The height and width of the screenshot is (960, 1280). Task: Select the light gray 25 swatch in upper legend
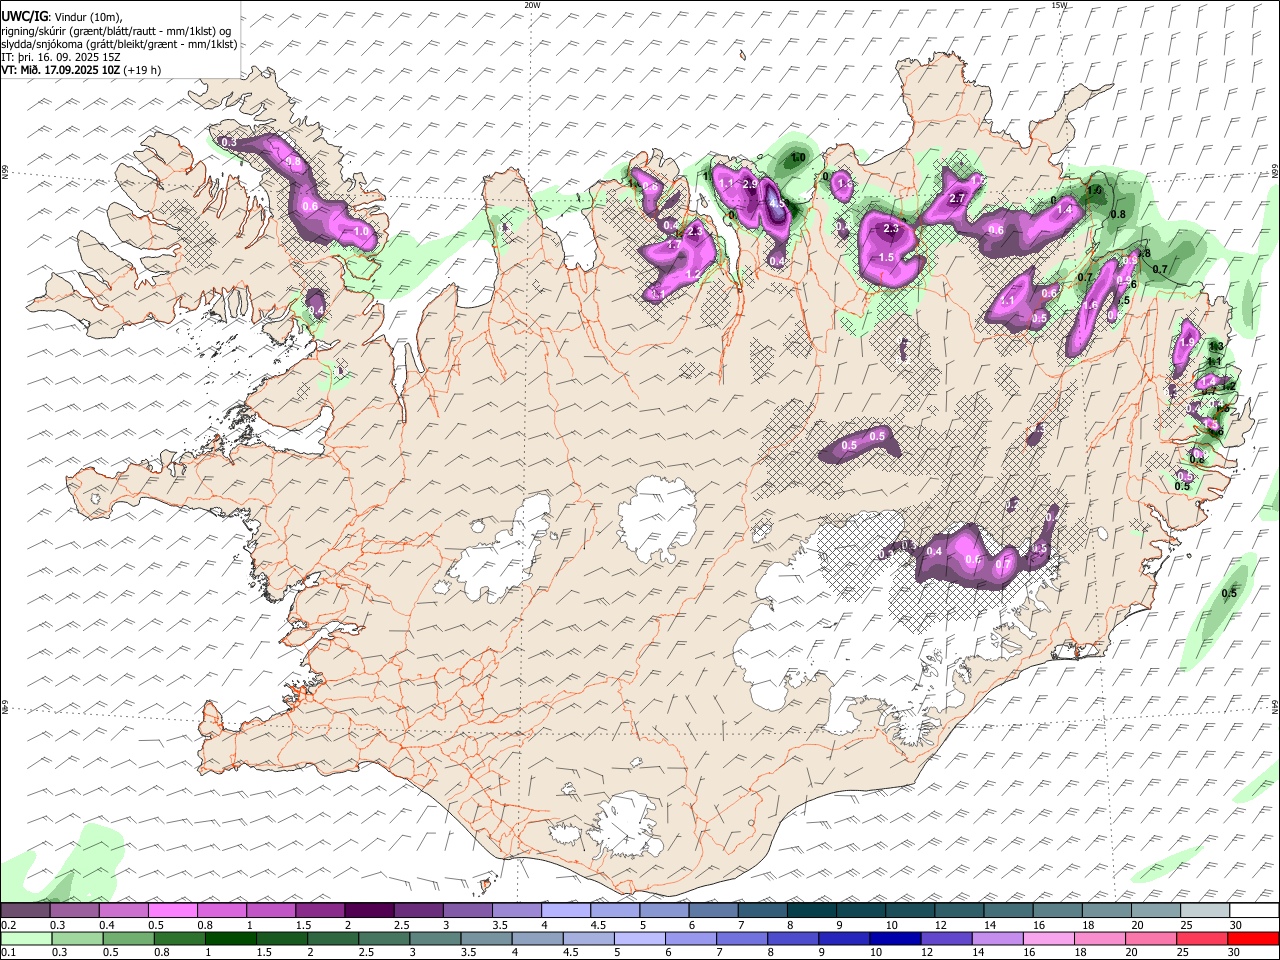click(1205, 910)
